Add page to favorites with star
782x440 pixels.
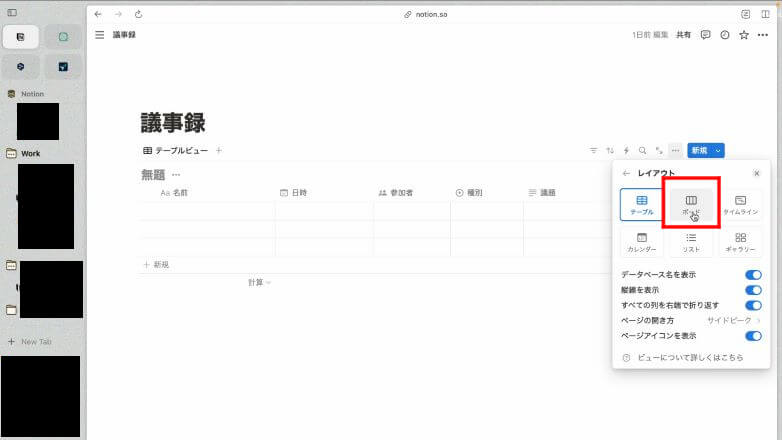pos(744,34)
